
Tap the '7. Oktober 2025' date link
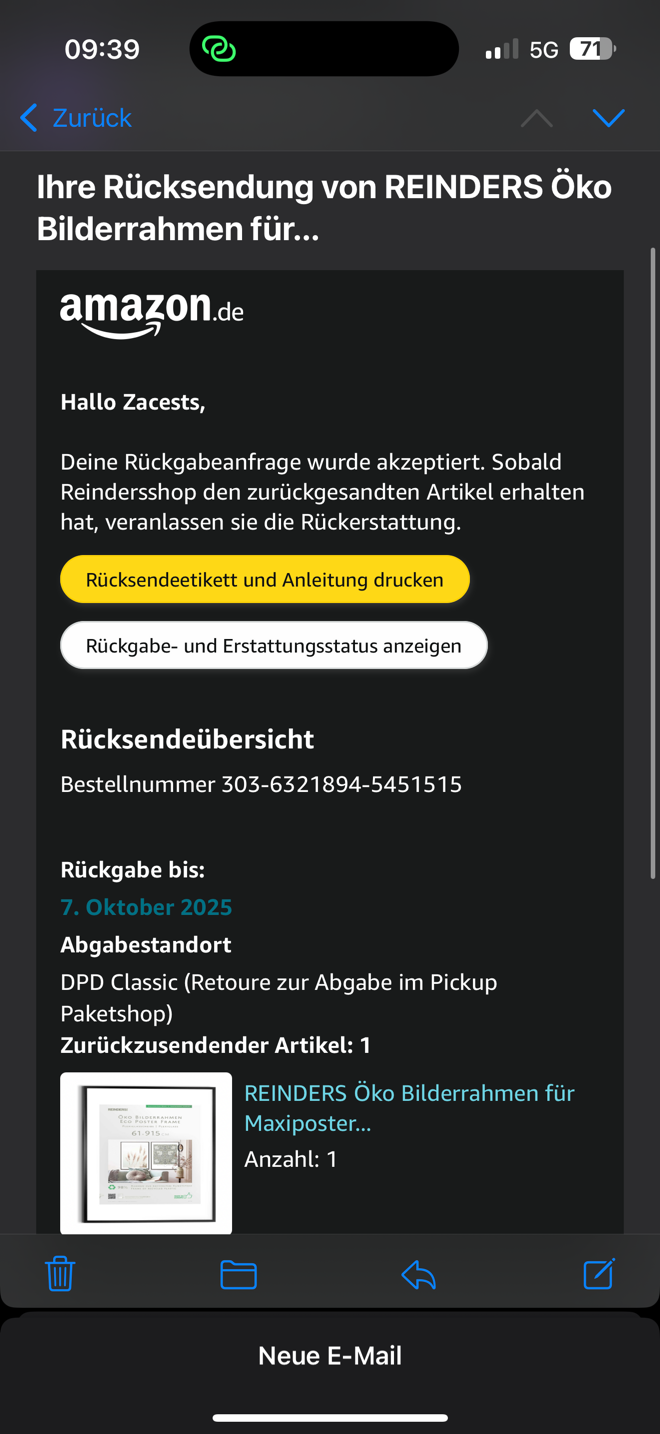point(146,907)
